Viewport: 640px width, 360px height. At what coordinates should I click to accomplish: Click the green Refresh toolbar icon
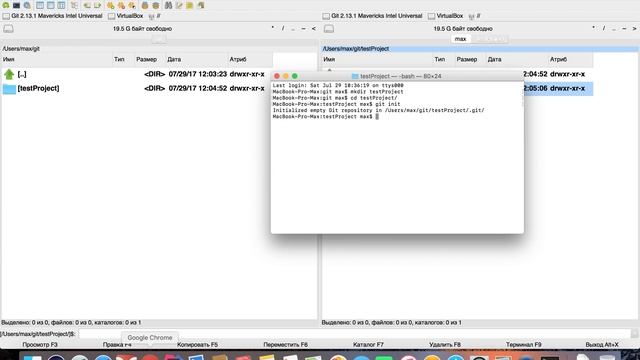6,5
